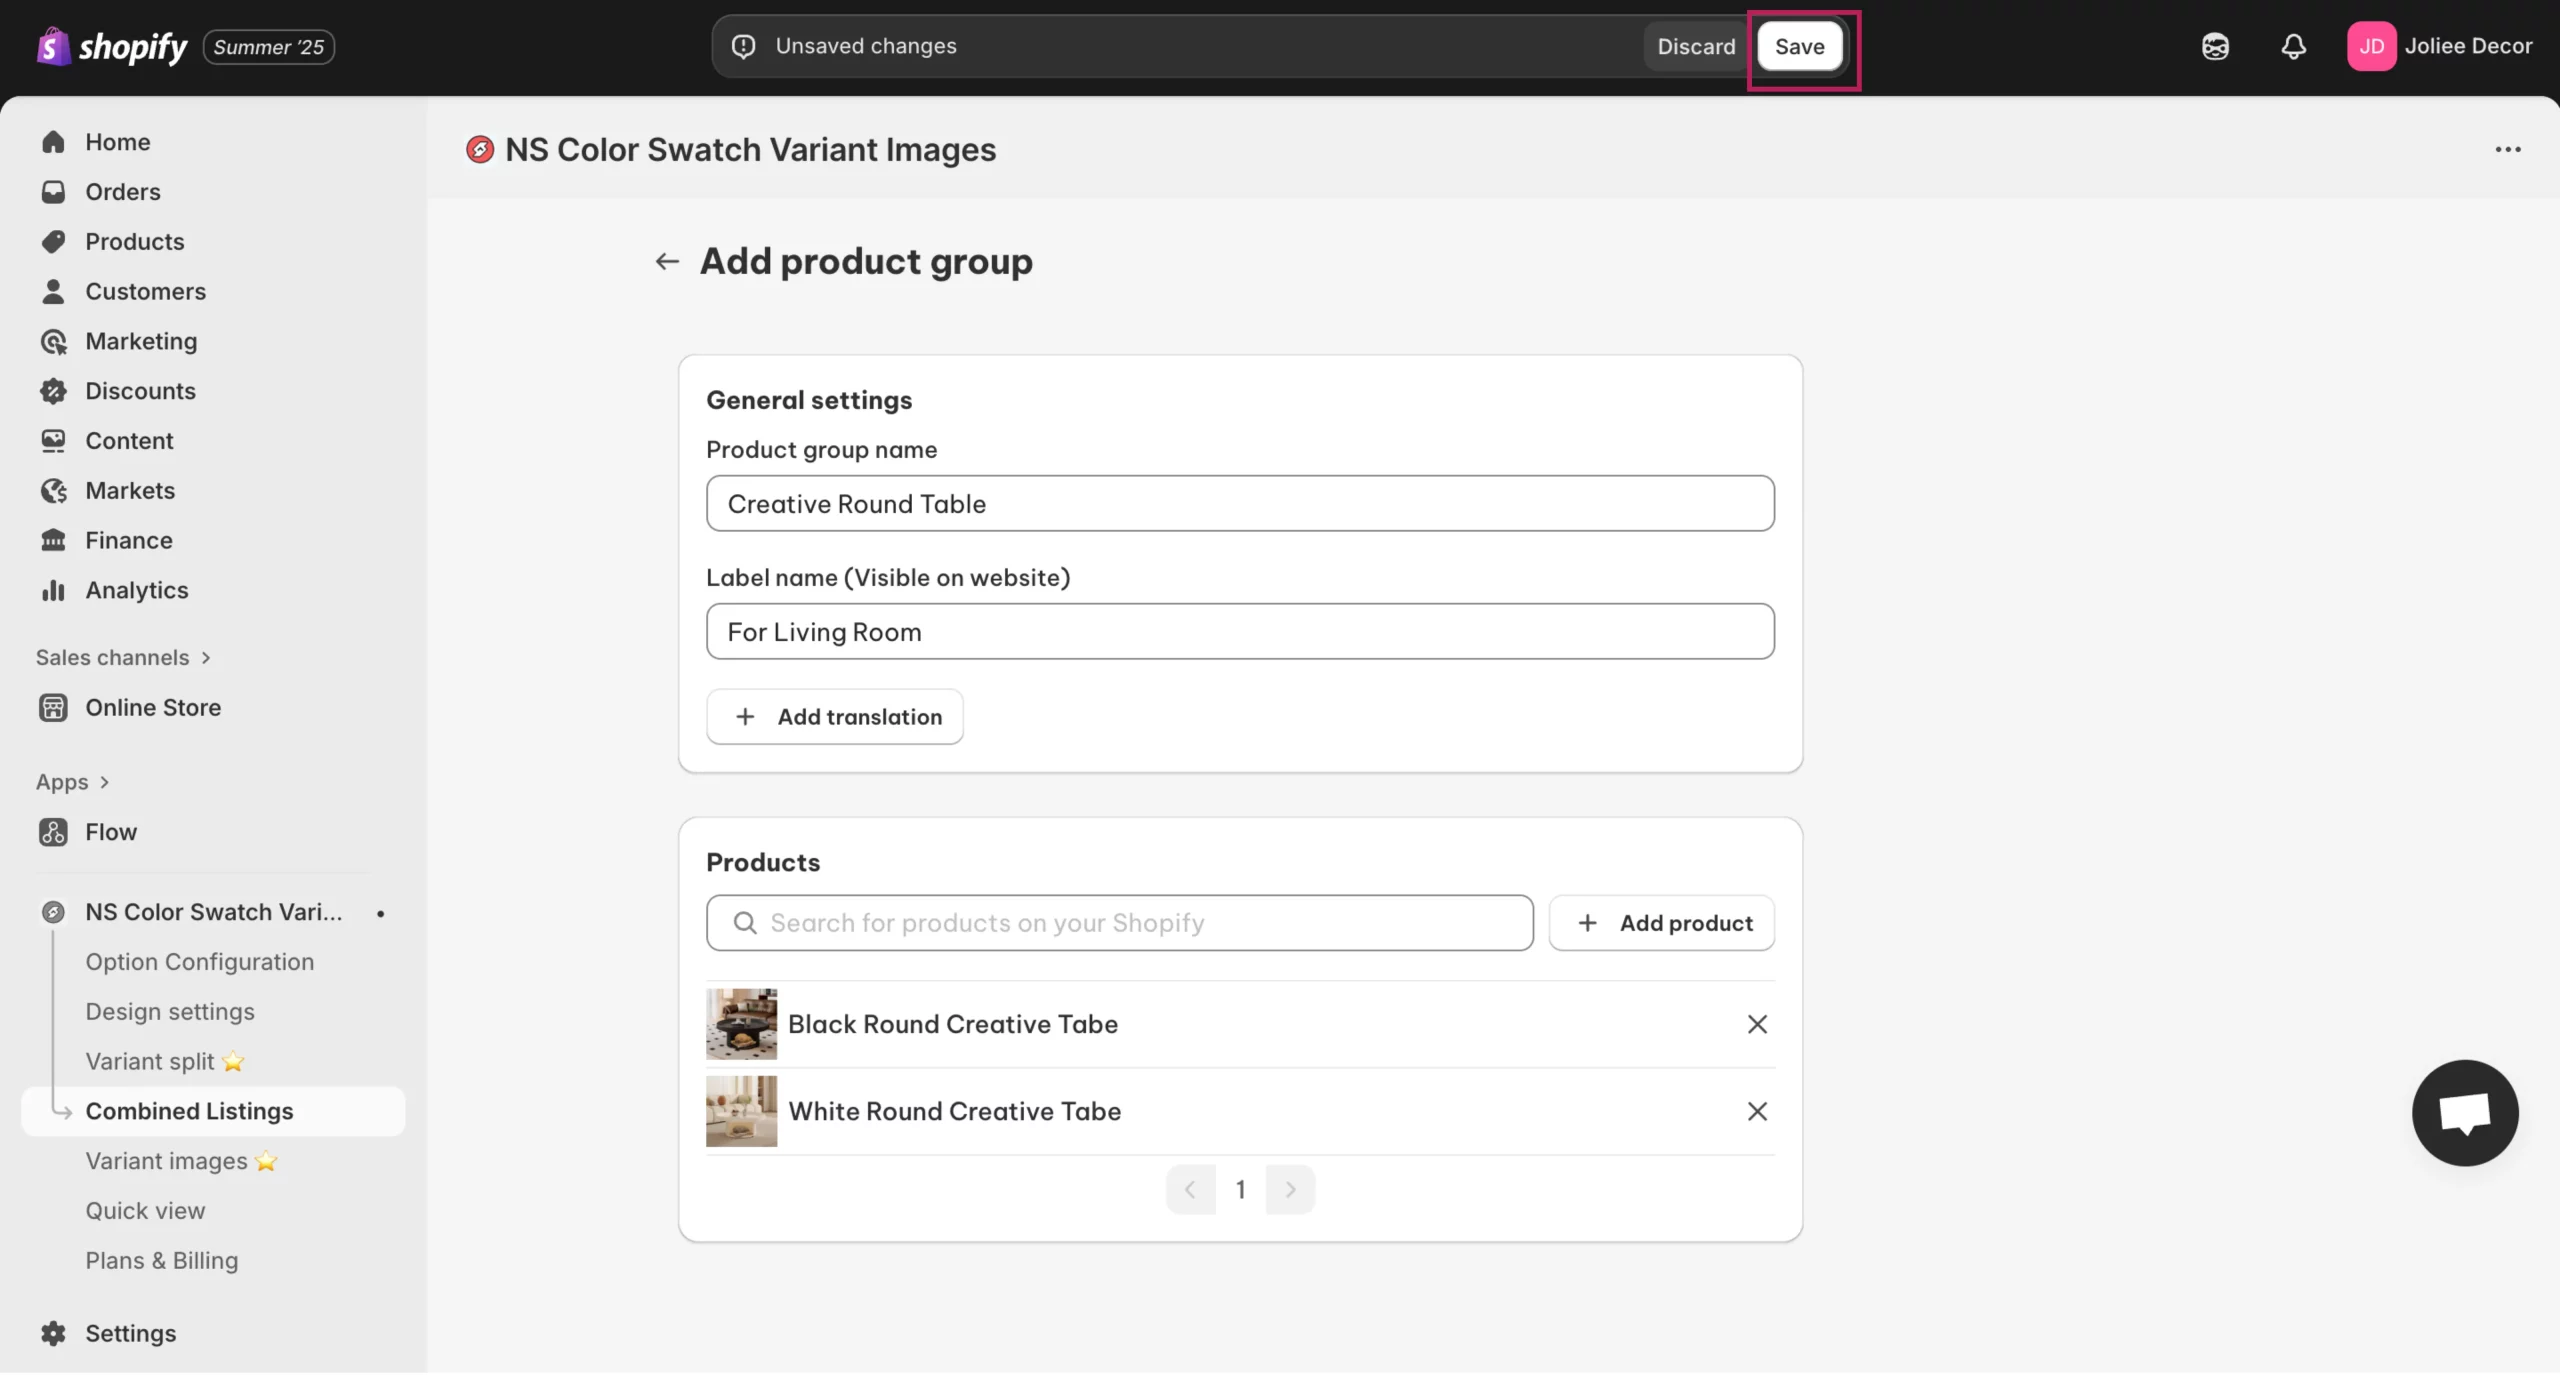This screenshot has width=2560, height=1379.
Task: Click the Finance bank icon
Action: (x=53, y=541)
